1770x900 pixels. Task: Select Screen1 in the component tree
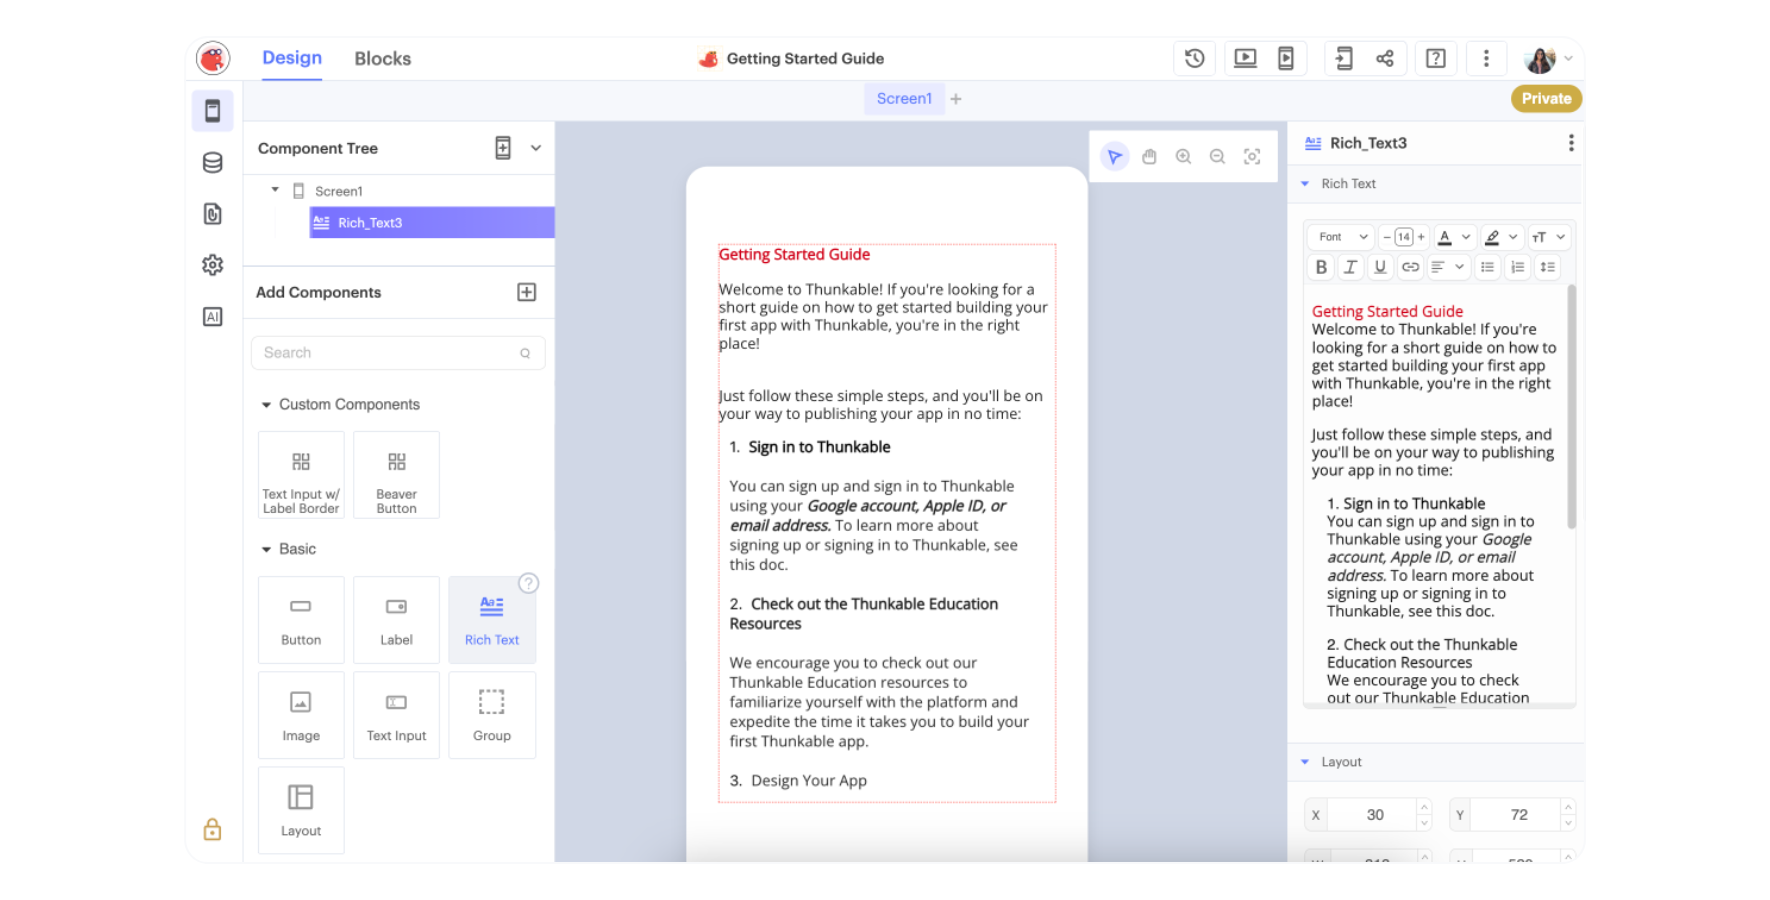[x=339, y=191]
